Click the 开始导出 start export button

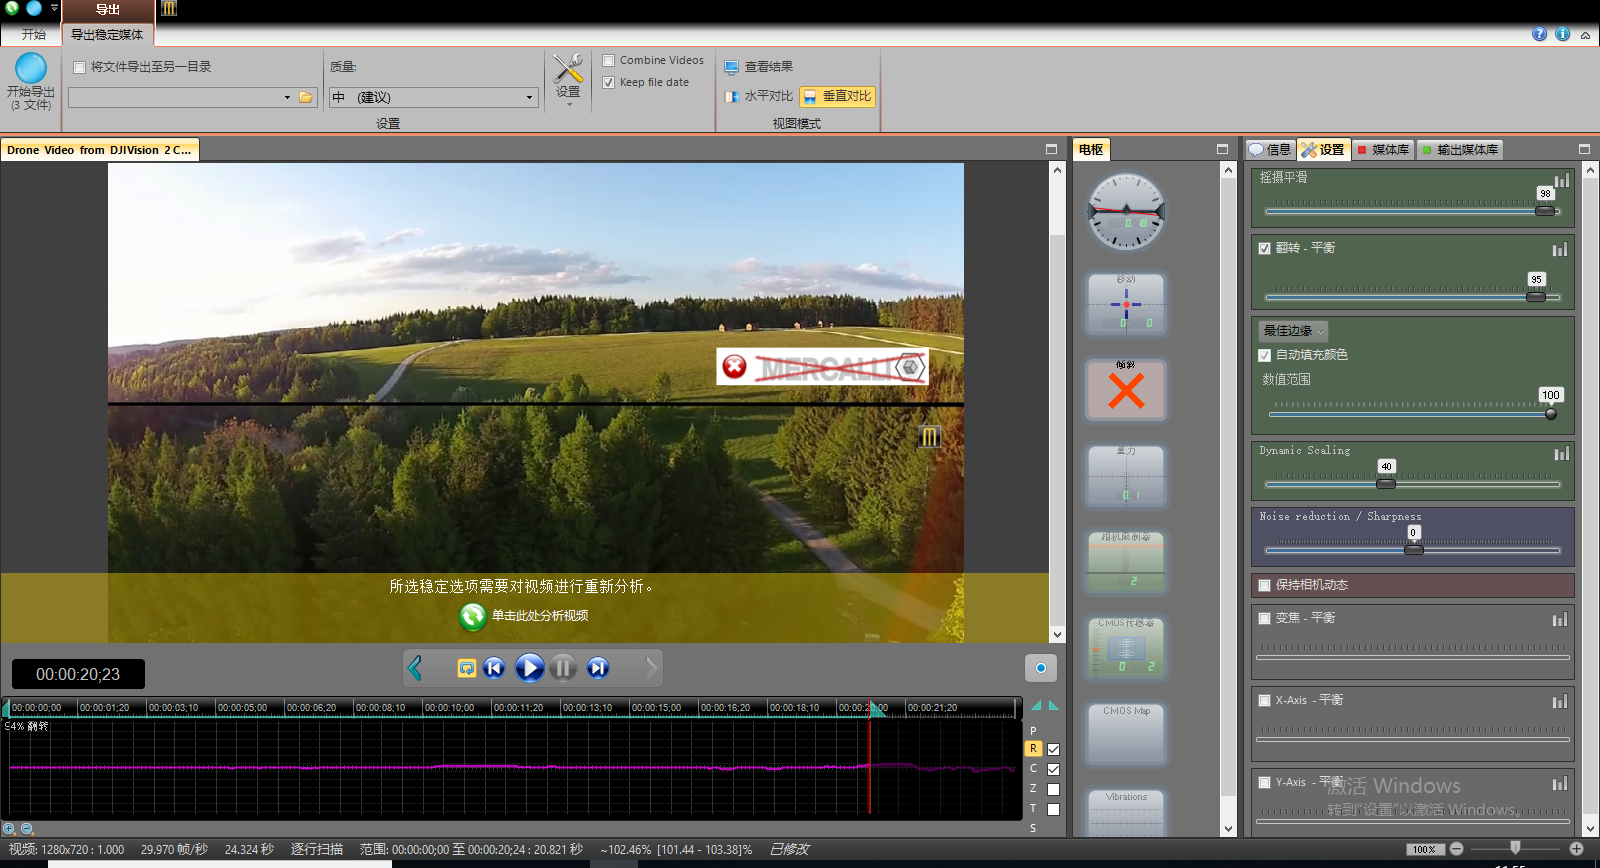click(31, 81)
